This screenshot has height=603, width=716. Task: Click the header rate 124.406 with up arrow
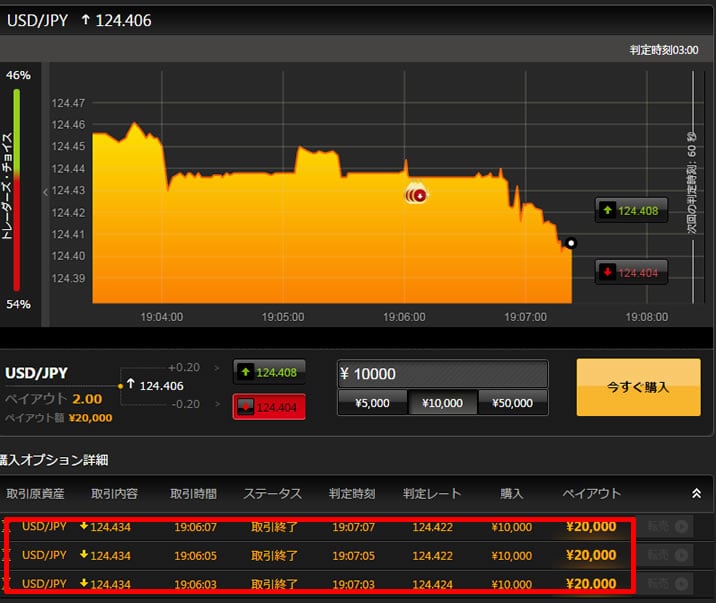(x=116, y=20)
